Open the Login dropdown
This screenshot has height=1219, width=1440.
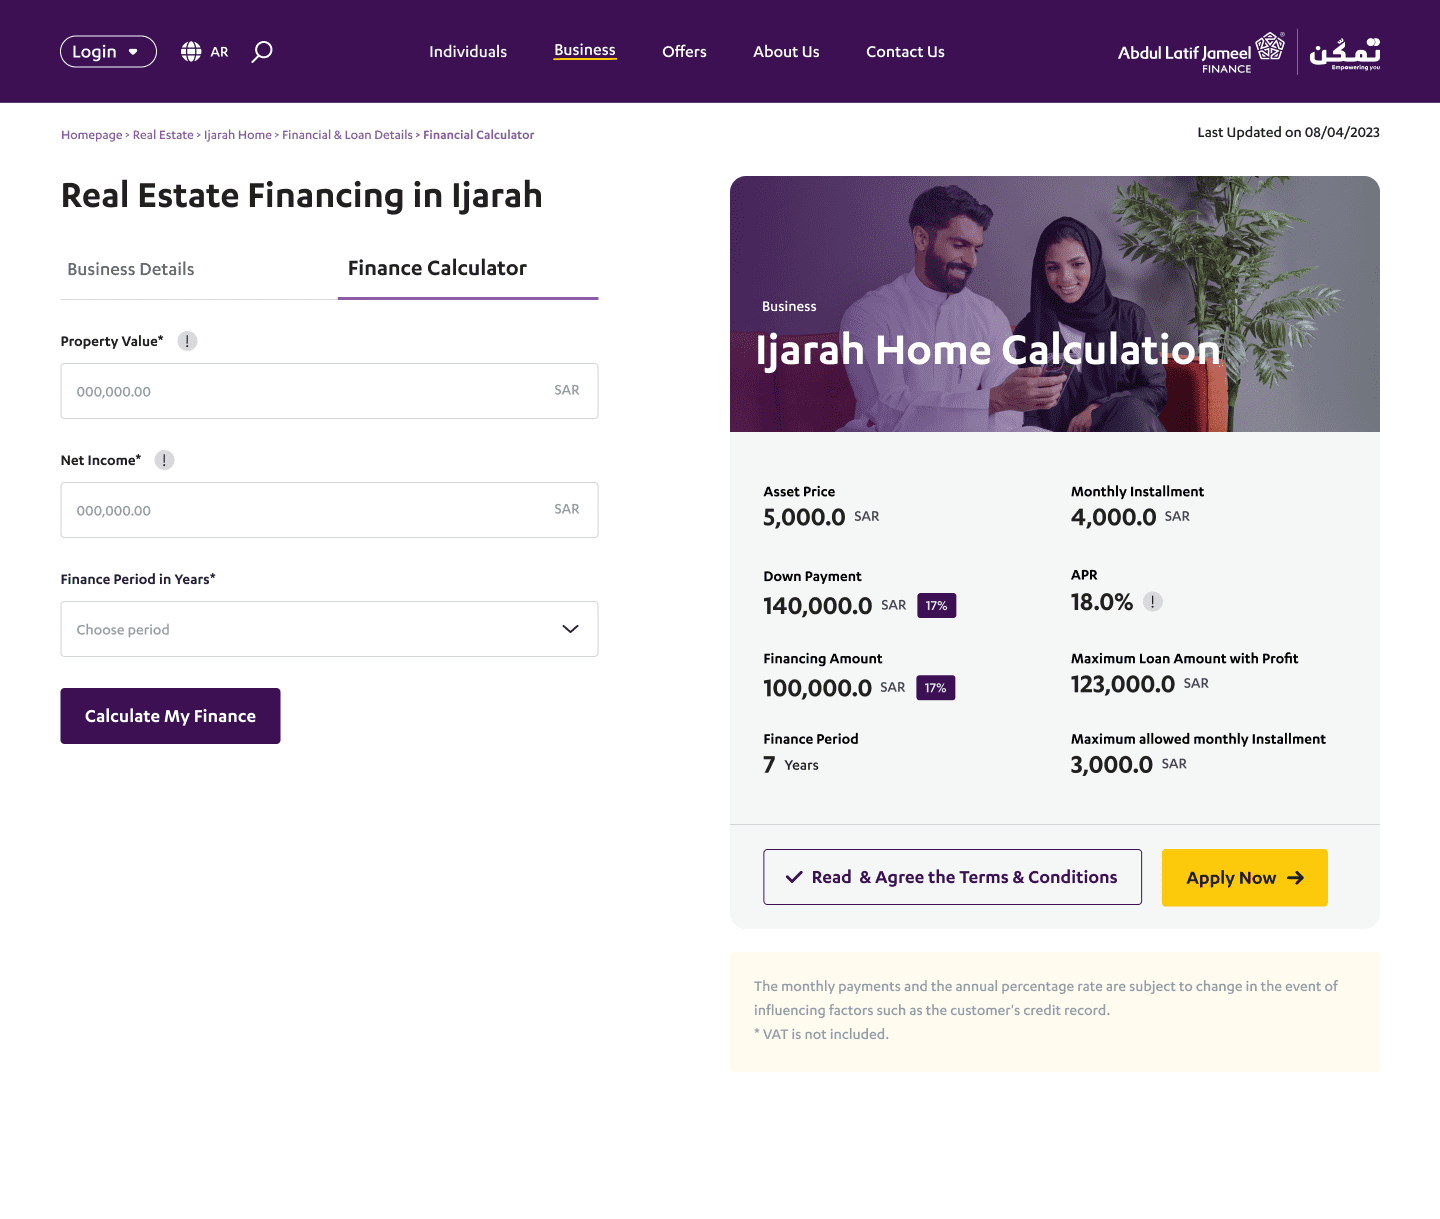tap(108, 52)
